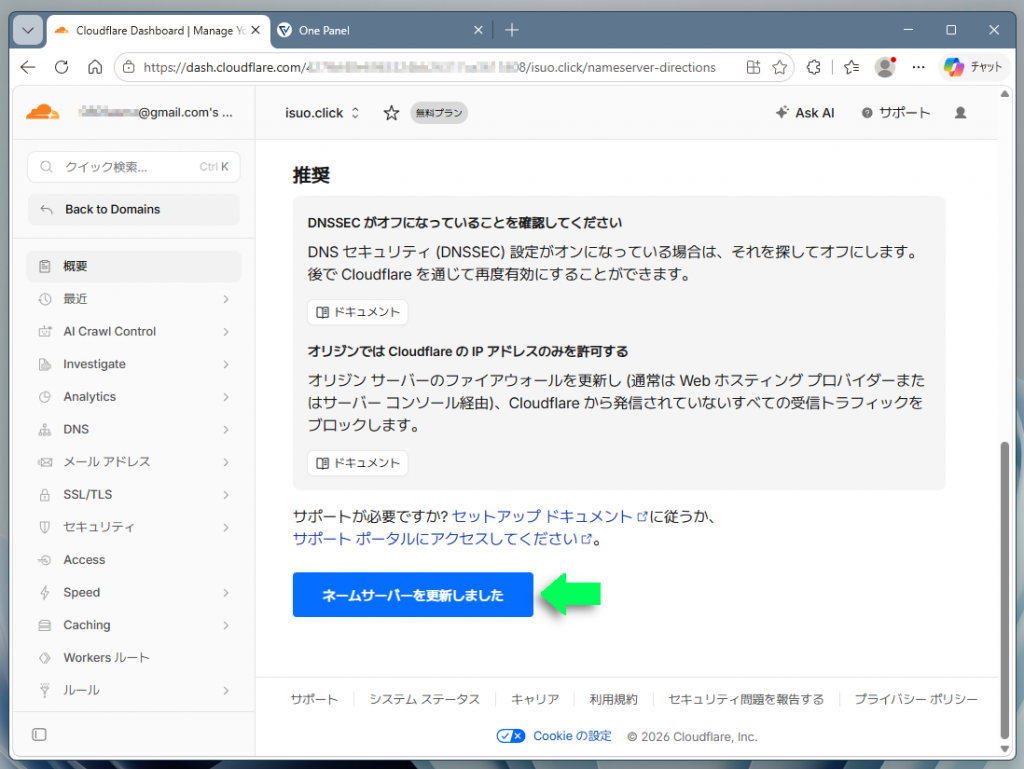Focus the クイック検索 search field
The width and height of the screenshot is (1024, 769).
click(134, 167)
